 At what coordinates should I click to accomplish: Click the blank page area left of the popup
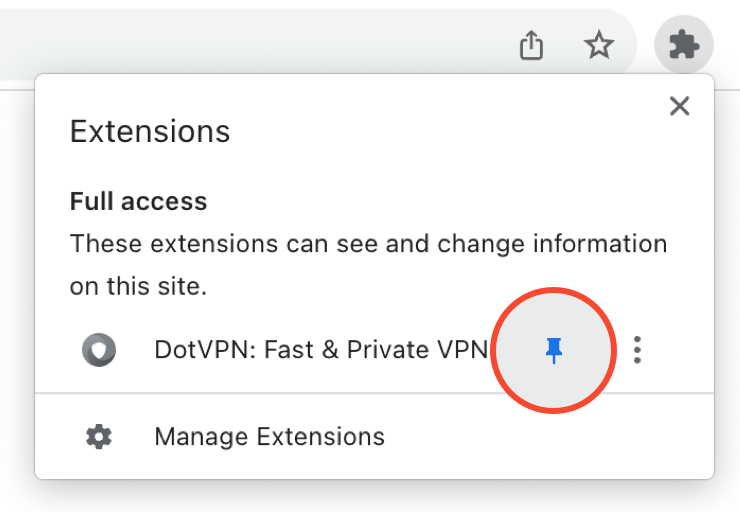pos(16,300)
